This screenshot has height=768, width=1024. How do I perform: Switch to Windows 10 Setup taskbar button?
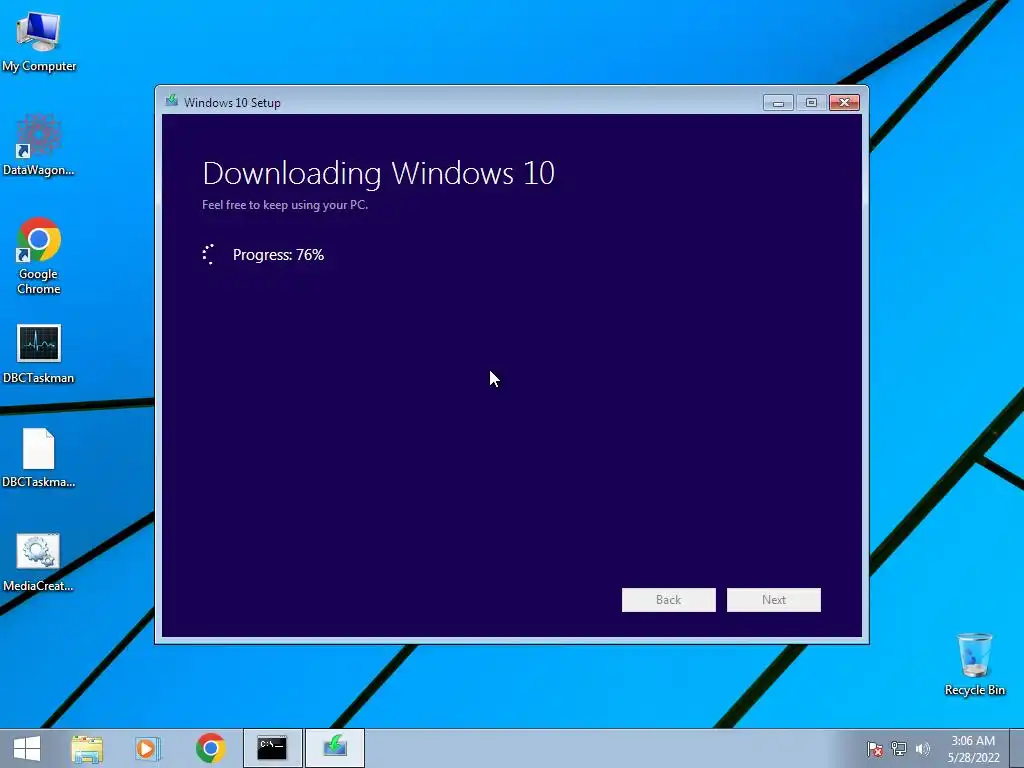click(334, 748)
